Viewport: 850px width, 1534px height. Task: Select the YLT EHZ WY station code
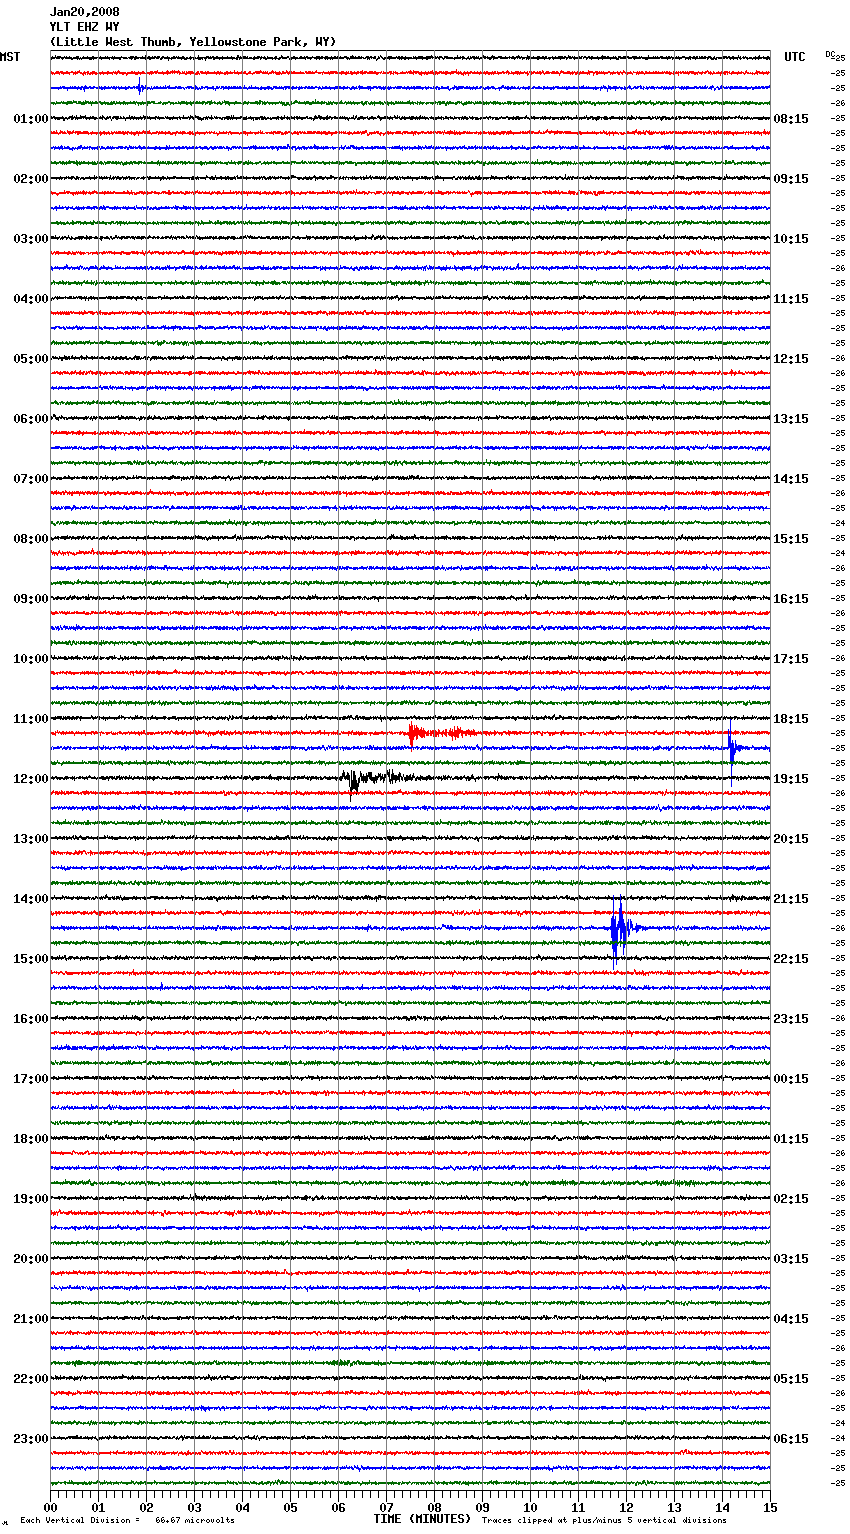[84, 27]
